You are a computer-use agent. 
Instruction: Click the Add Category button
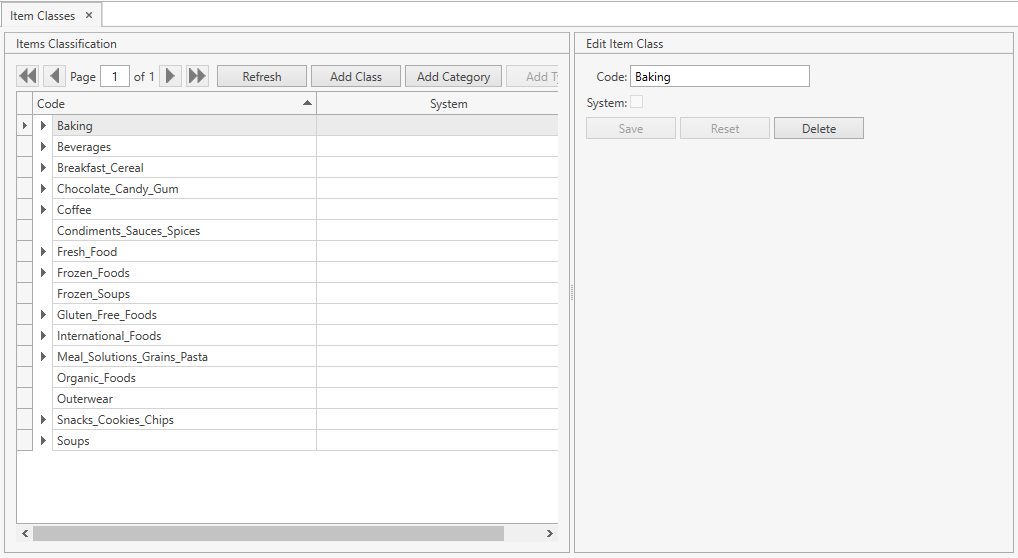(453, 76)
